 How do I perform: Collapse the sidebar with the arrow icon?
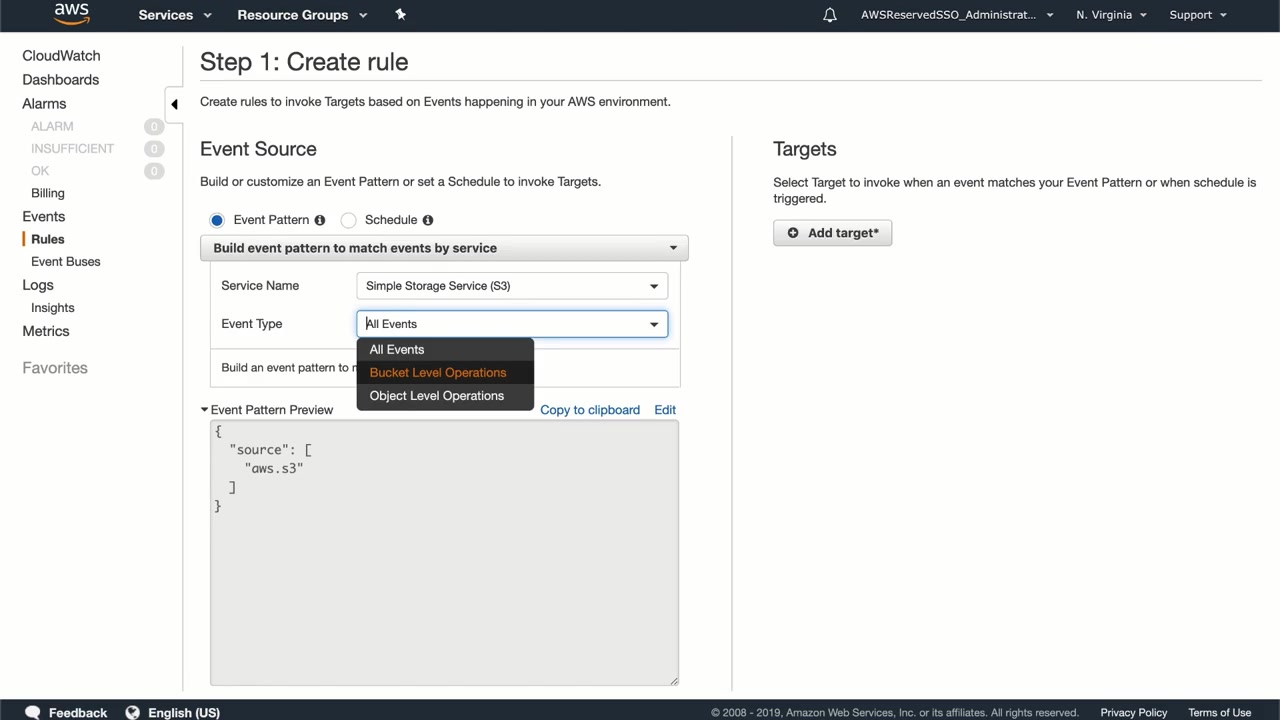[x=174, y=104]
